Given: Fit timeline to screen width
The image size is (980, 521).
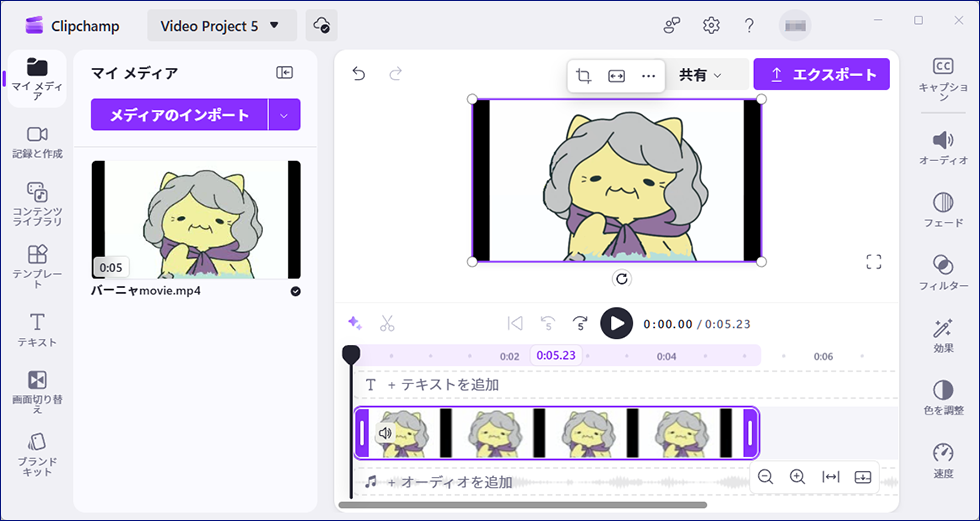Looking at the screenshot, I should coord(830,477).
